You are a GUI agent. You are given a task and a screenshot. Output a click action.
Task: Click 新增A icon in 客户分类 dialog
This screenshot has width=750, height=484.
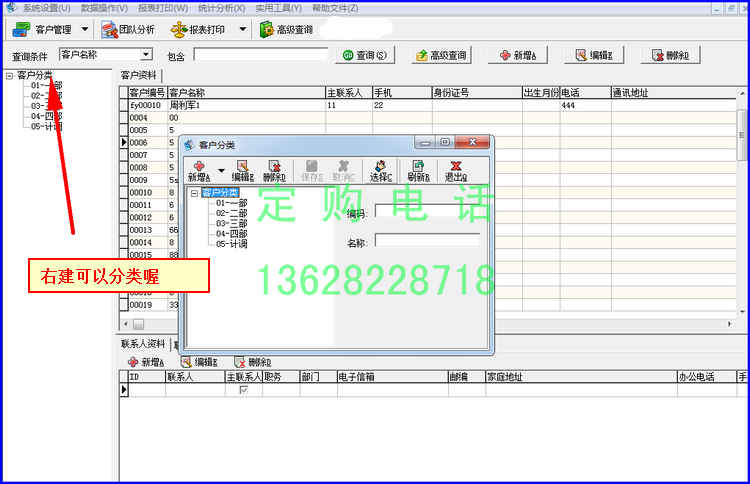tap(199, 171)
